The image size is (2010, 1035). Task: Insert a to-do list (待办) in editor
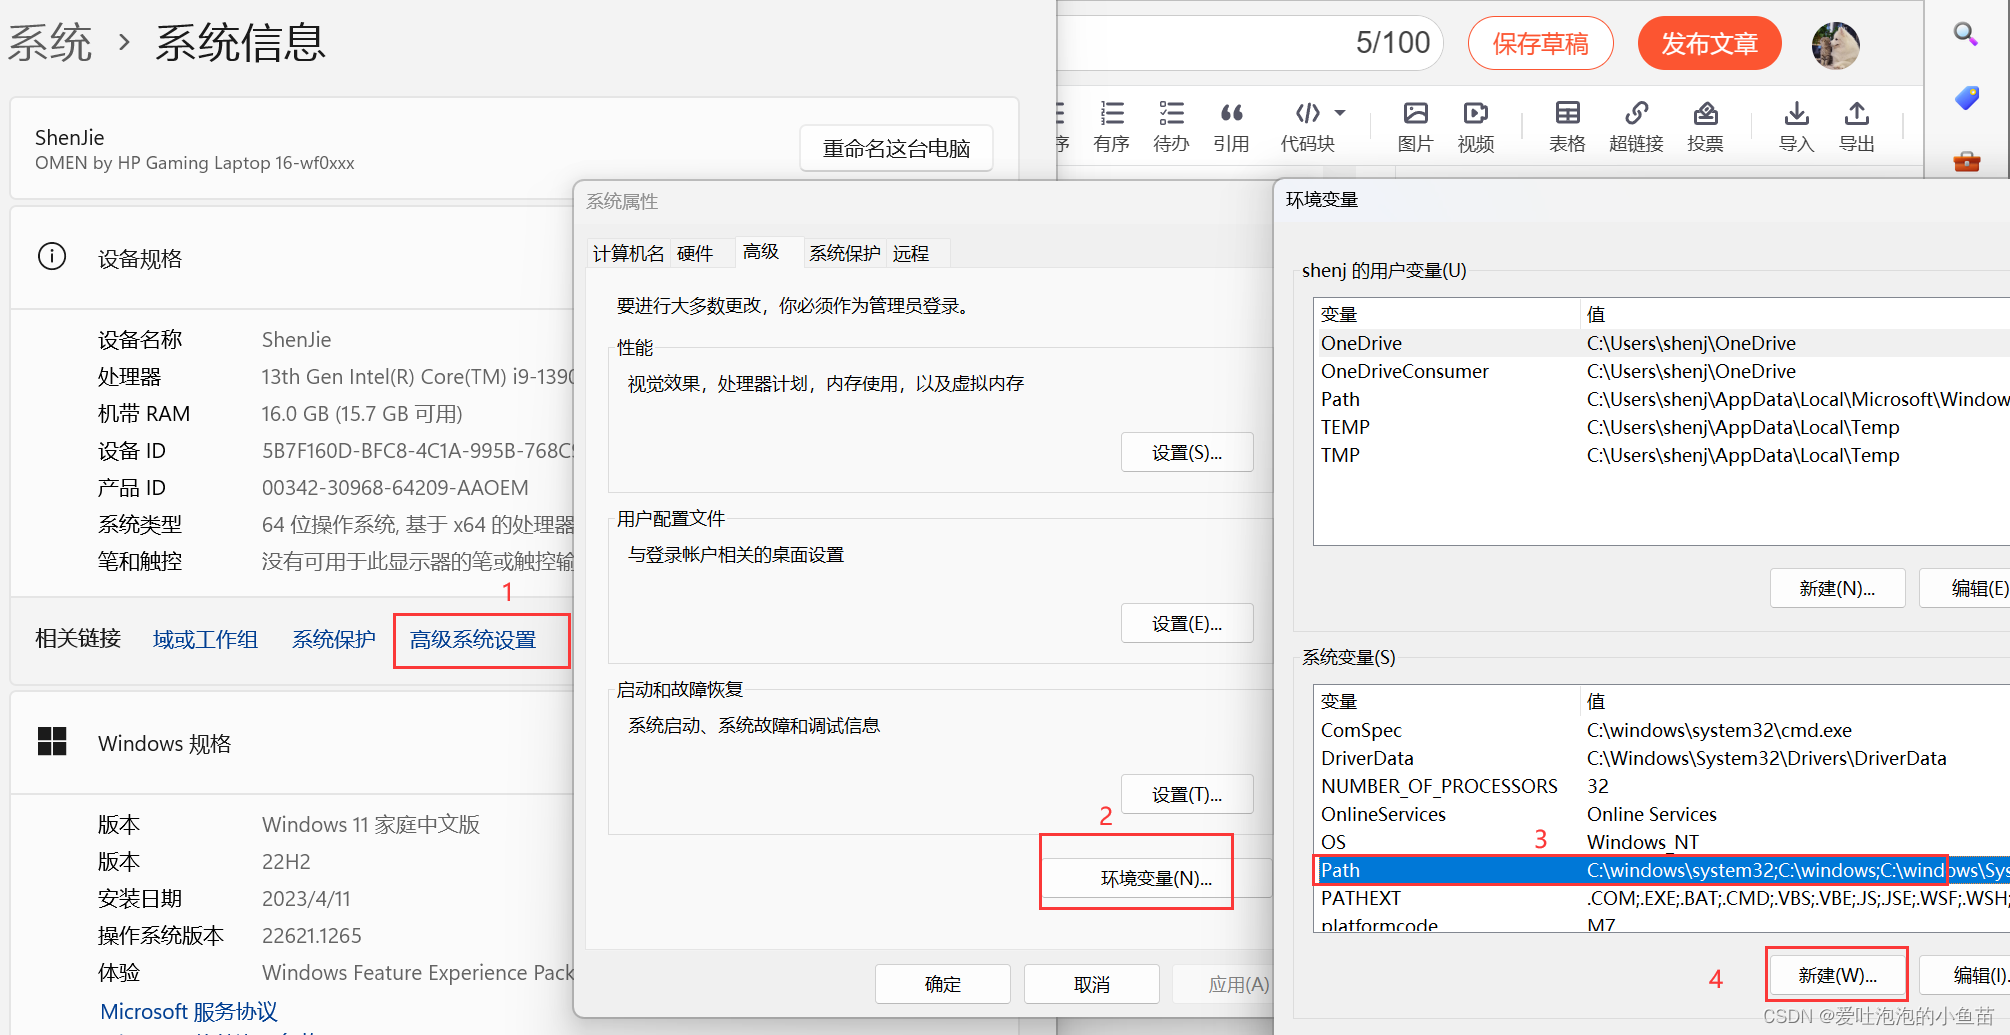tap(1171, 126)
